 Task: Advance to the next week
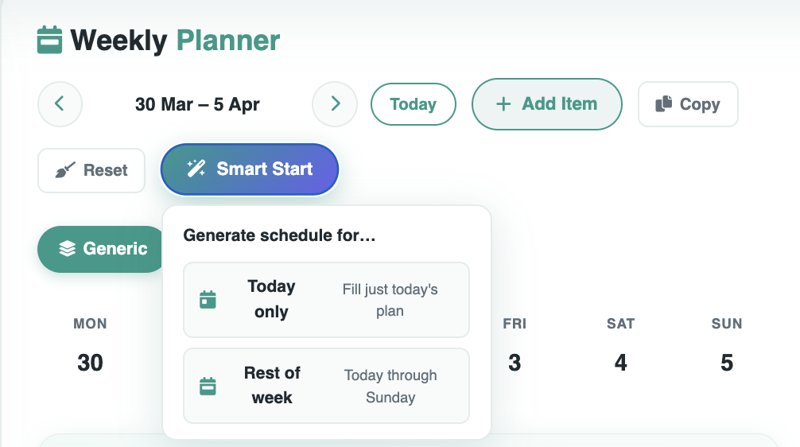335,104
